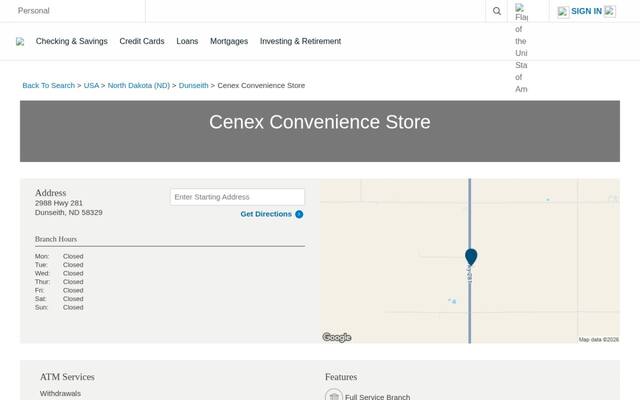Select the blue map location pin
This screenshot has height=400, width=640.
tap(471, 258)
